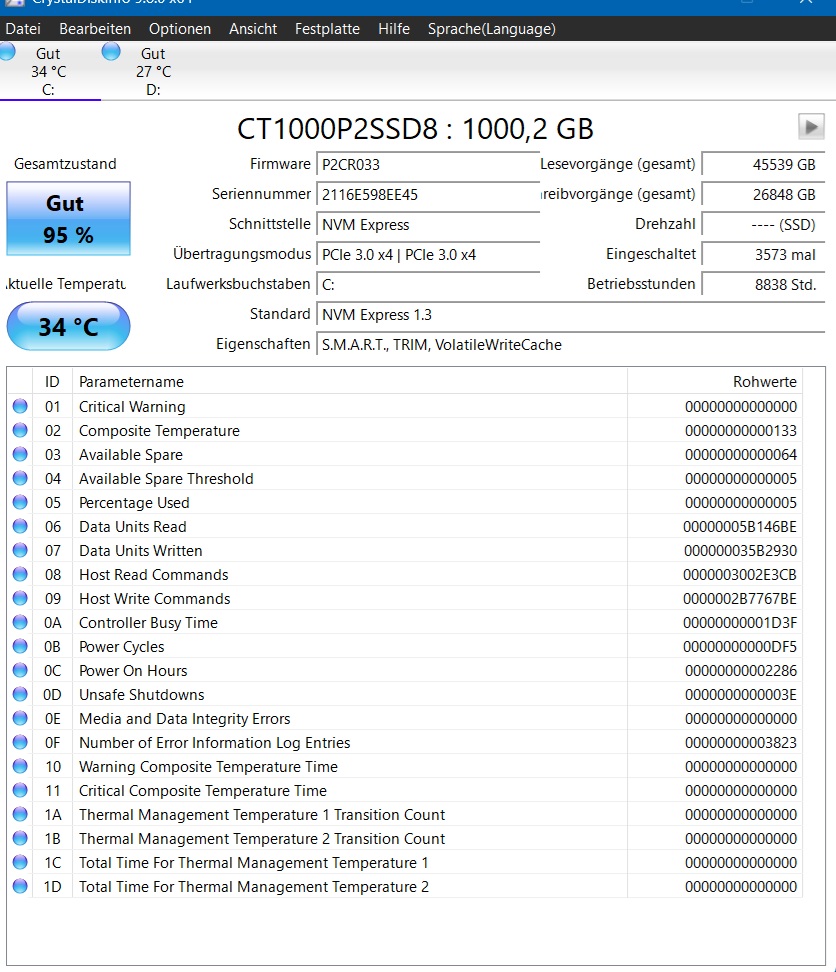
Task: Click status icon of row 1A
Action: [x=20, y=814]
